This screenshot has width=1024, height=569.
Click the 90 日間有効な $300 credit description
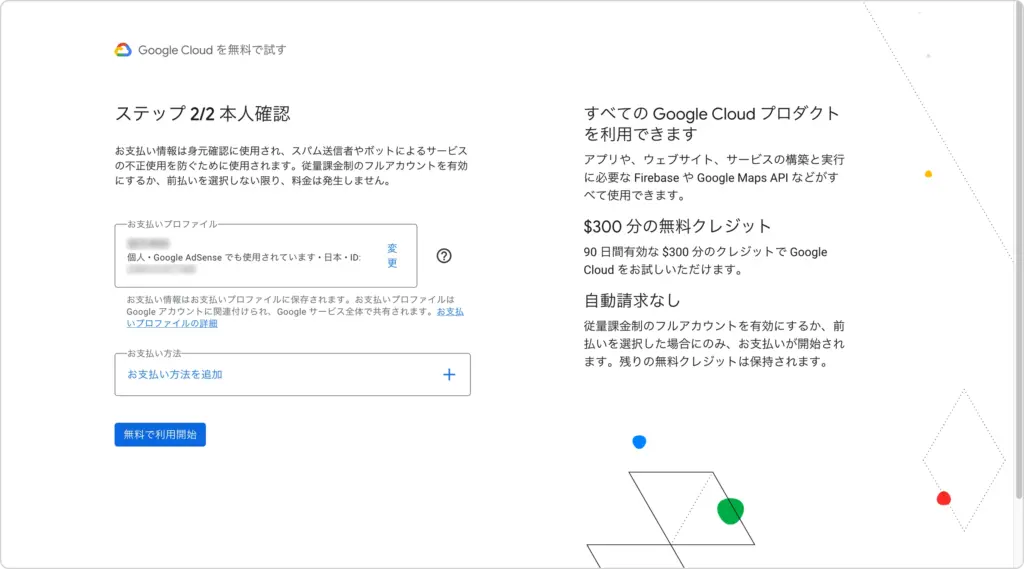pyautogui.click(x=705, y=261)
